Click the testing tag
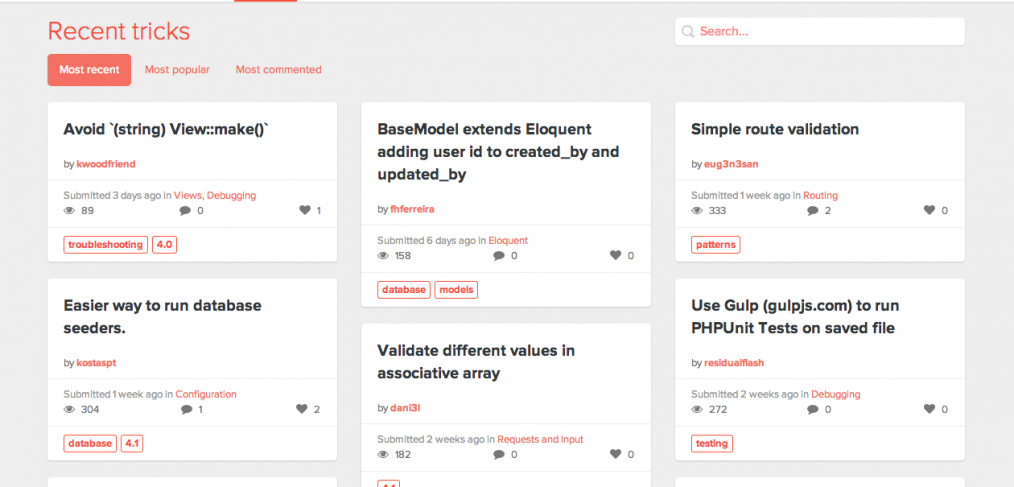Image resolution: width=1014 pixels, height=487 pixels. pos(711,444)
